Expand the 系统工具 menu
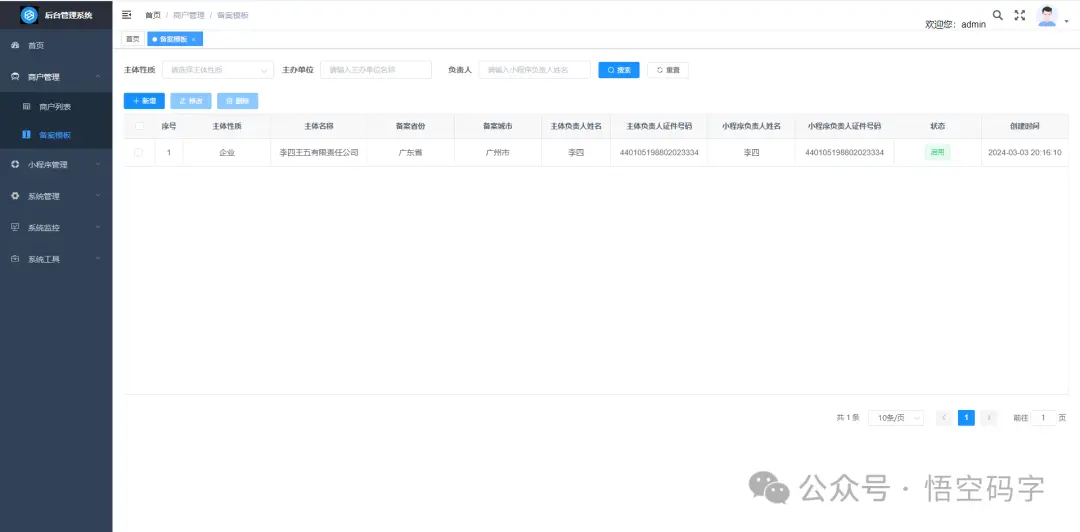The height and width of the screenshot is (532, 1080). click(56, 259)
